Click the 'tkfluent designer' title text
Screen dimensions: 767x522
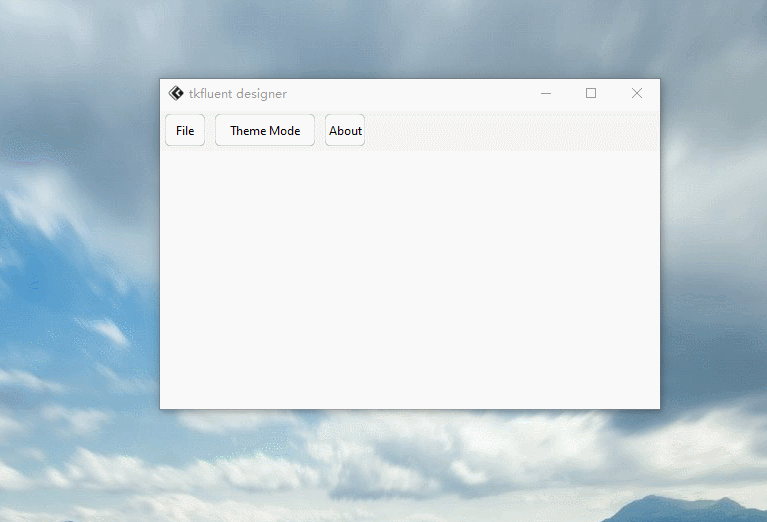pyautogui.click(x=238, y=94)
